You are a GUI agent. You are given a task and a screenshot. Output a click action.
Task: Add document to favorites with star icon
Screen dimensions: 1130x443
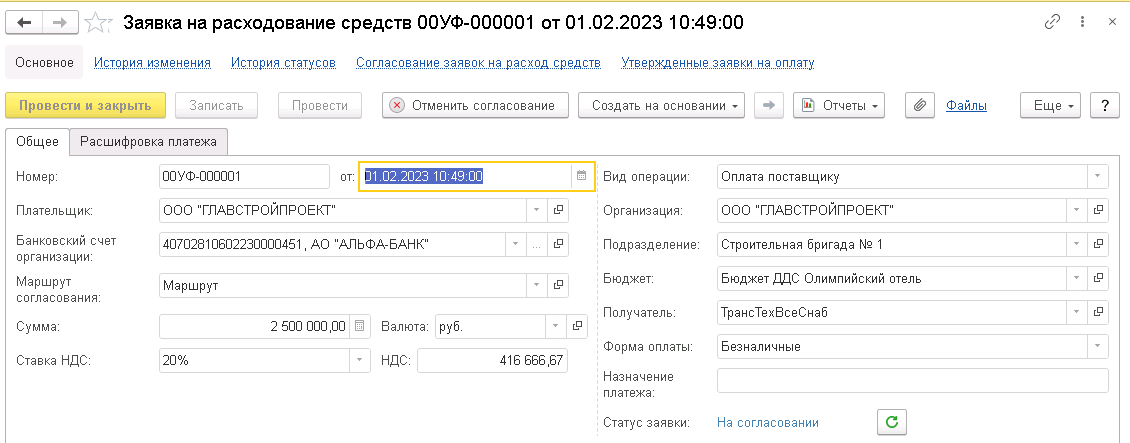[96, 23]
